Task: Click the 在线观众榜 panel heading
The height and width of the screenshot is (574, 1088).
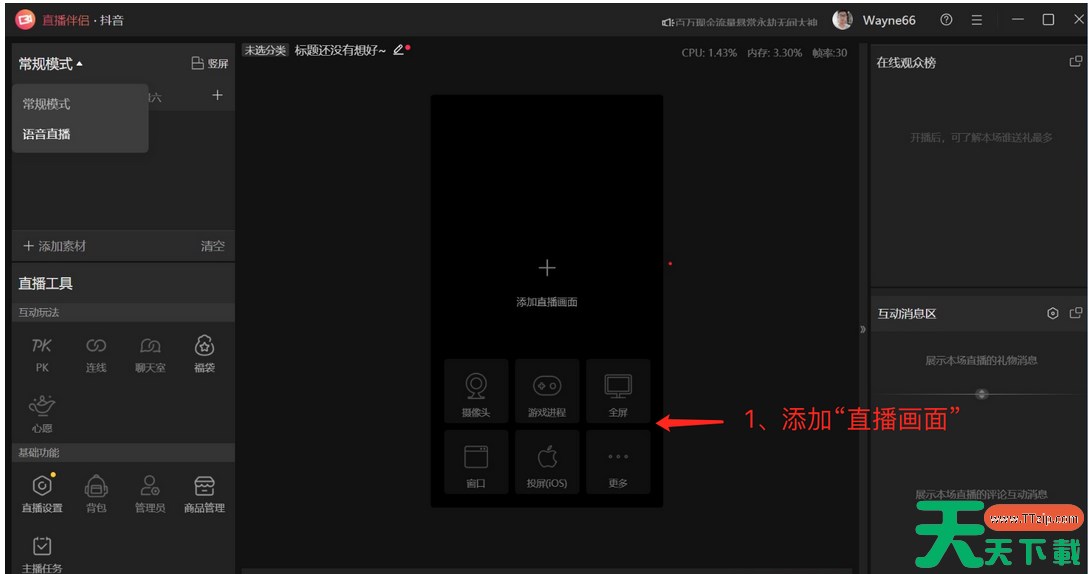Action: tap(906, 62)
